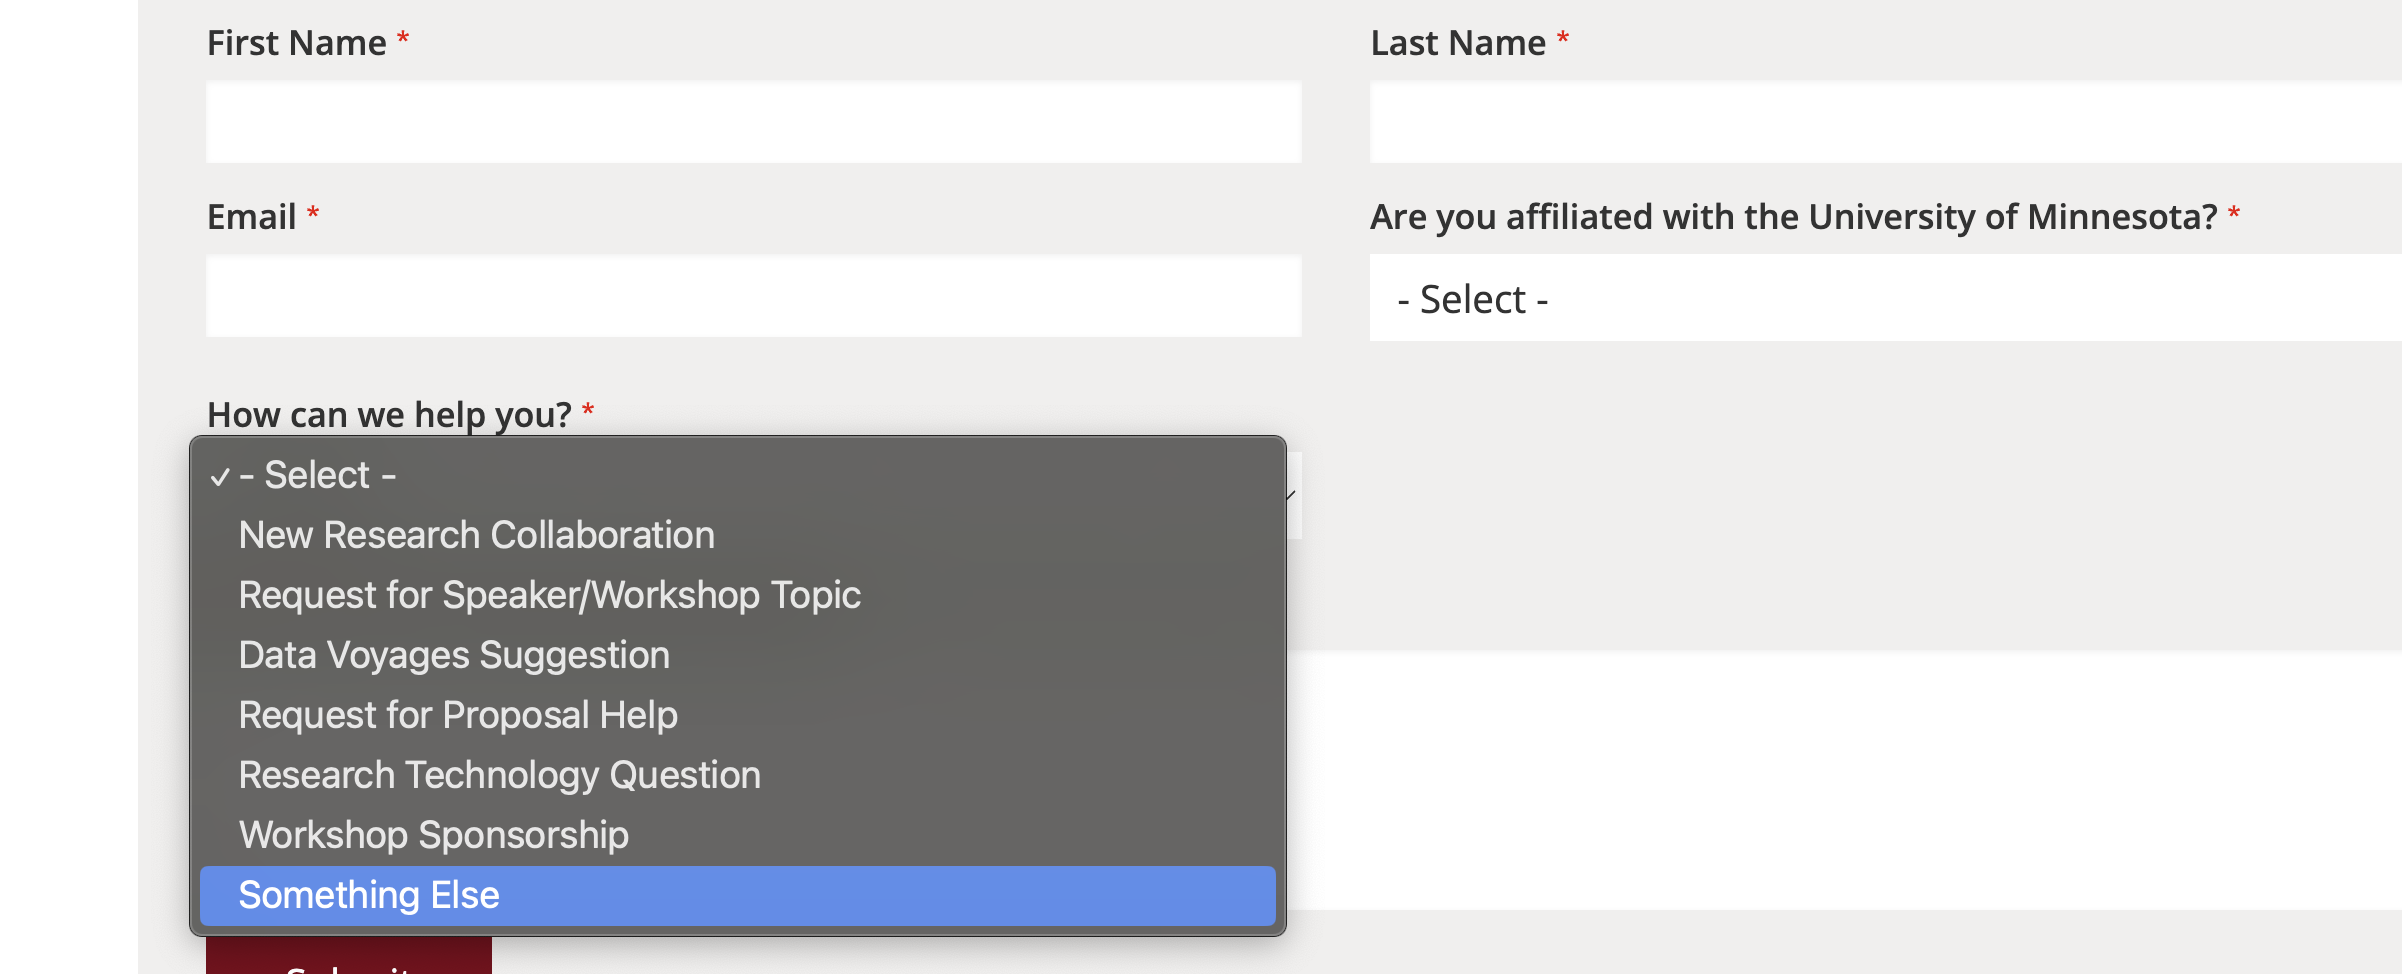Click the University of Minnesota affiliation question label
The image size is (2402, 974).
1793,217
